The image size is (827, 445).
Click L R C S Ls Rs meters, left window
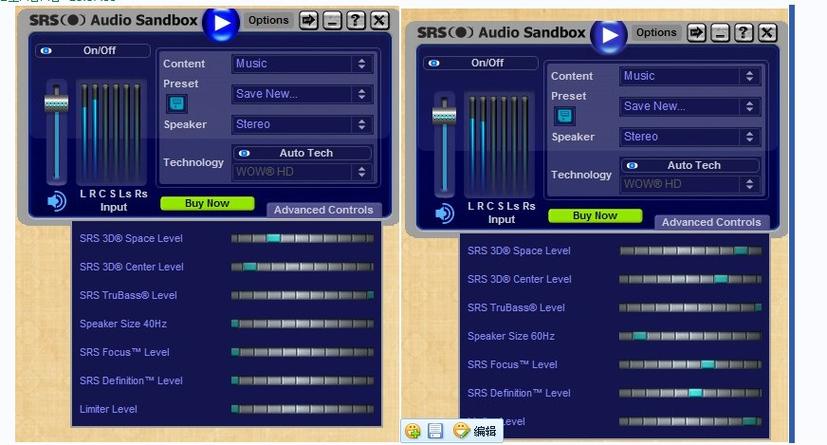tap(112, 133)
